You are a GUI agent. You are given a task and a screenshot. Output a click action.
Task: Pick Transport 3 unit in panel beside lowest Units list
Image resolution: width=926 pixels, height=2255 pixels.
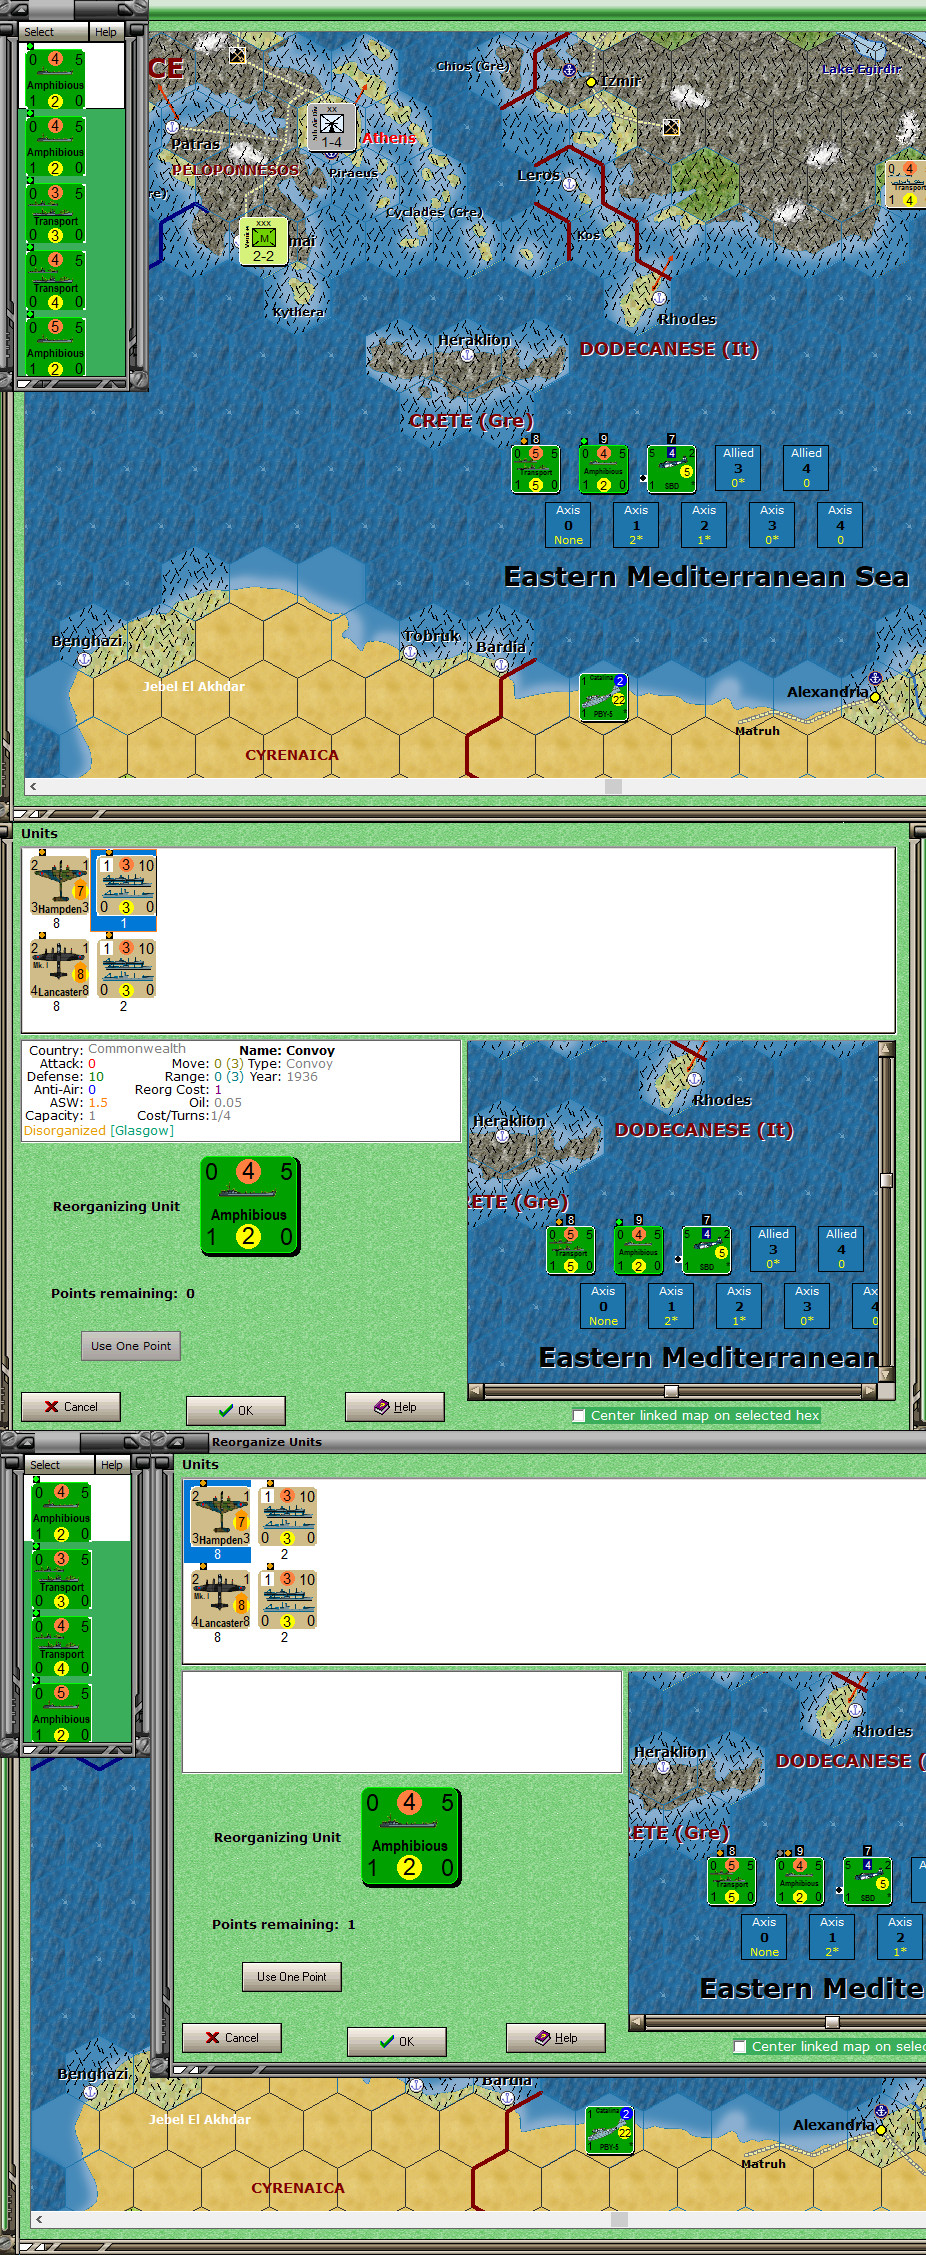pyautogui.click(x=62, y=1580)
